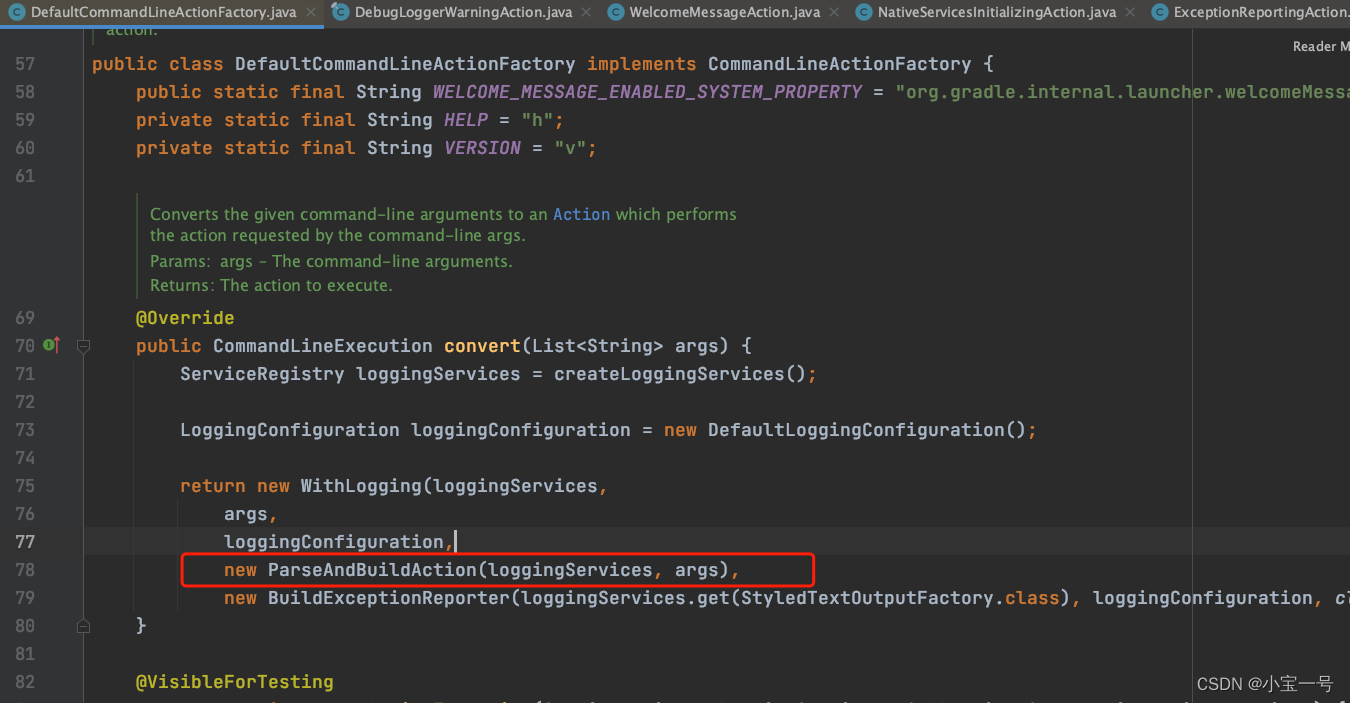
Task: Click the class icon on ExceptionReportingAction tab
Action: point(1159,13)
